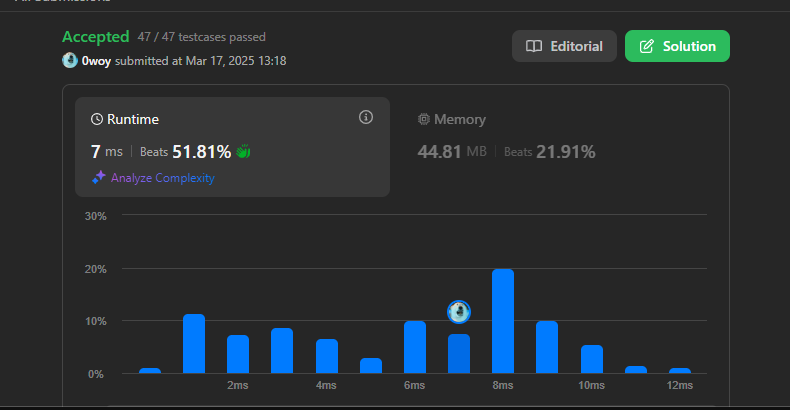Click the '47 / 47 testcases passed' text
Viewport: 790px width, 410px height.
point(202,37)
